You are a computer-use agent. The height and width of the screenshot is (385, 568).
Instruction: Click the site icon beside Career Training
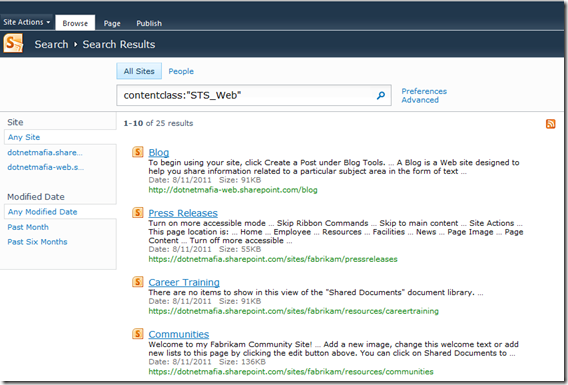(138, 281)
